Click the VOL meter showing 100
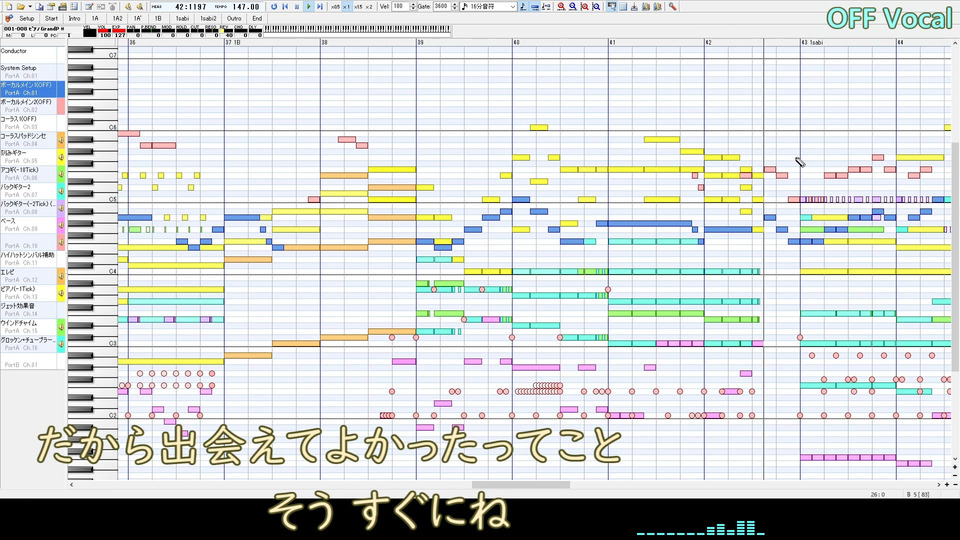The width and height of the screenshot is (960, 540). click(x=105, y=32)
